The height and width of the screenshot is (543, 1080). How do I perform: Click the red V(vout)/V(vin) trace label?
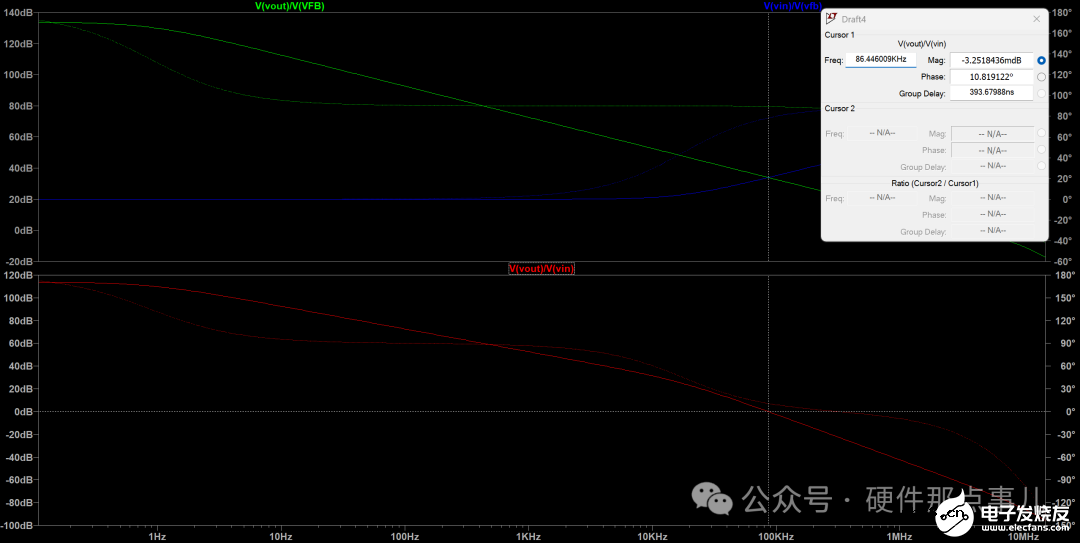(x=541, y=269)
